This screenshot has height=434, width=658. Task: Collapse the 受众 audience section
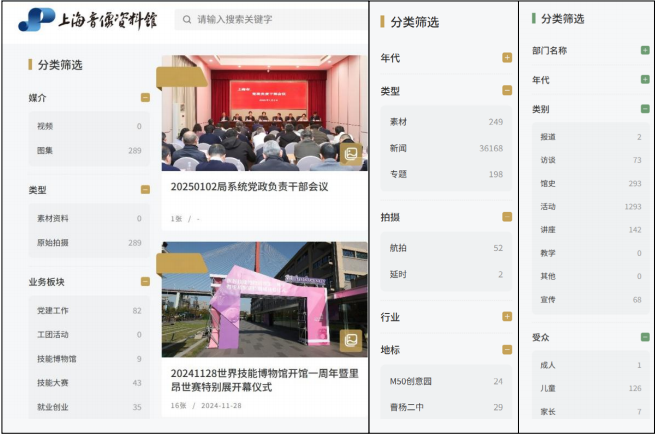click(x=645, y=337)
